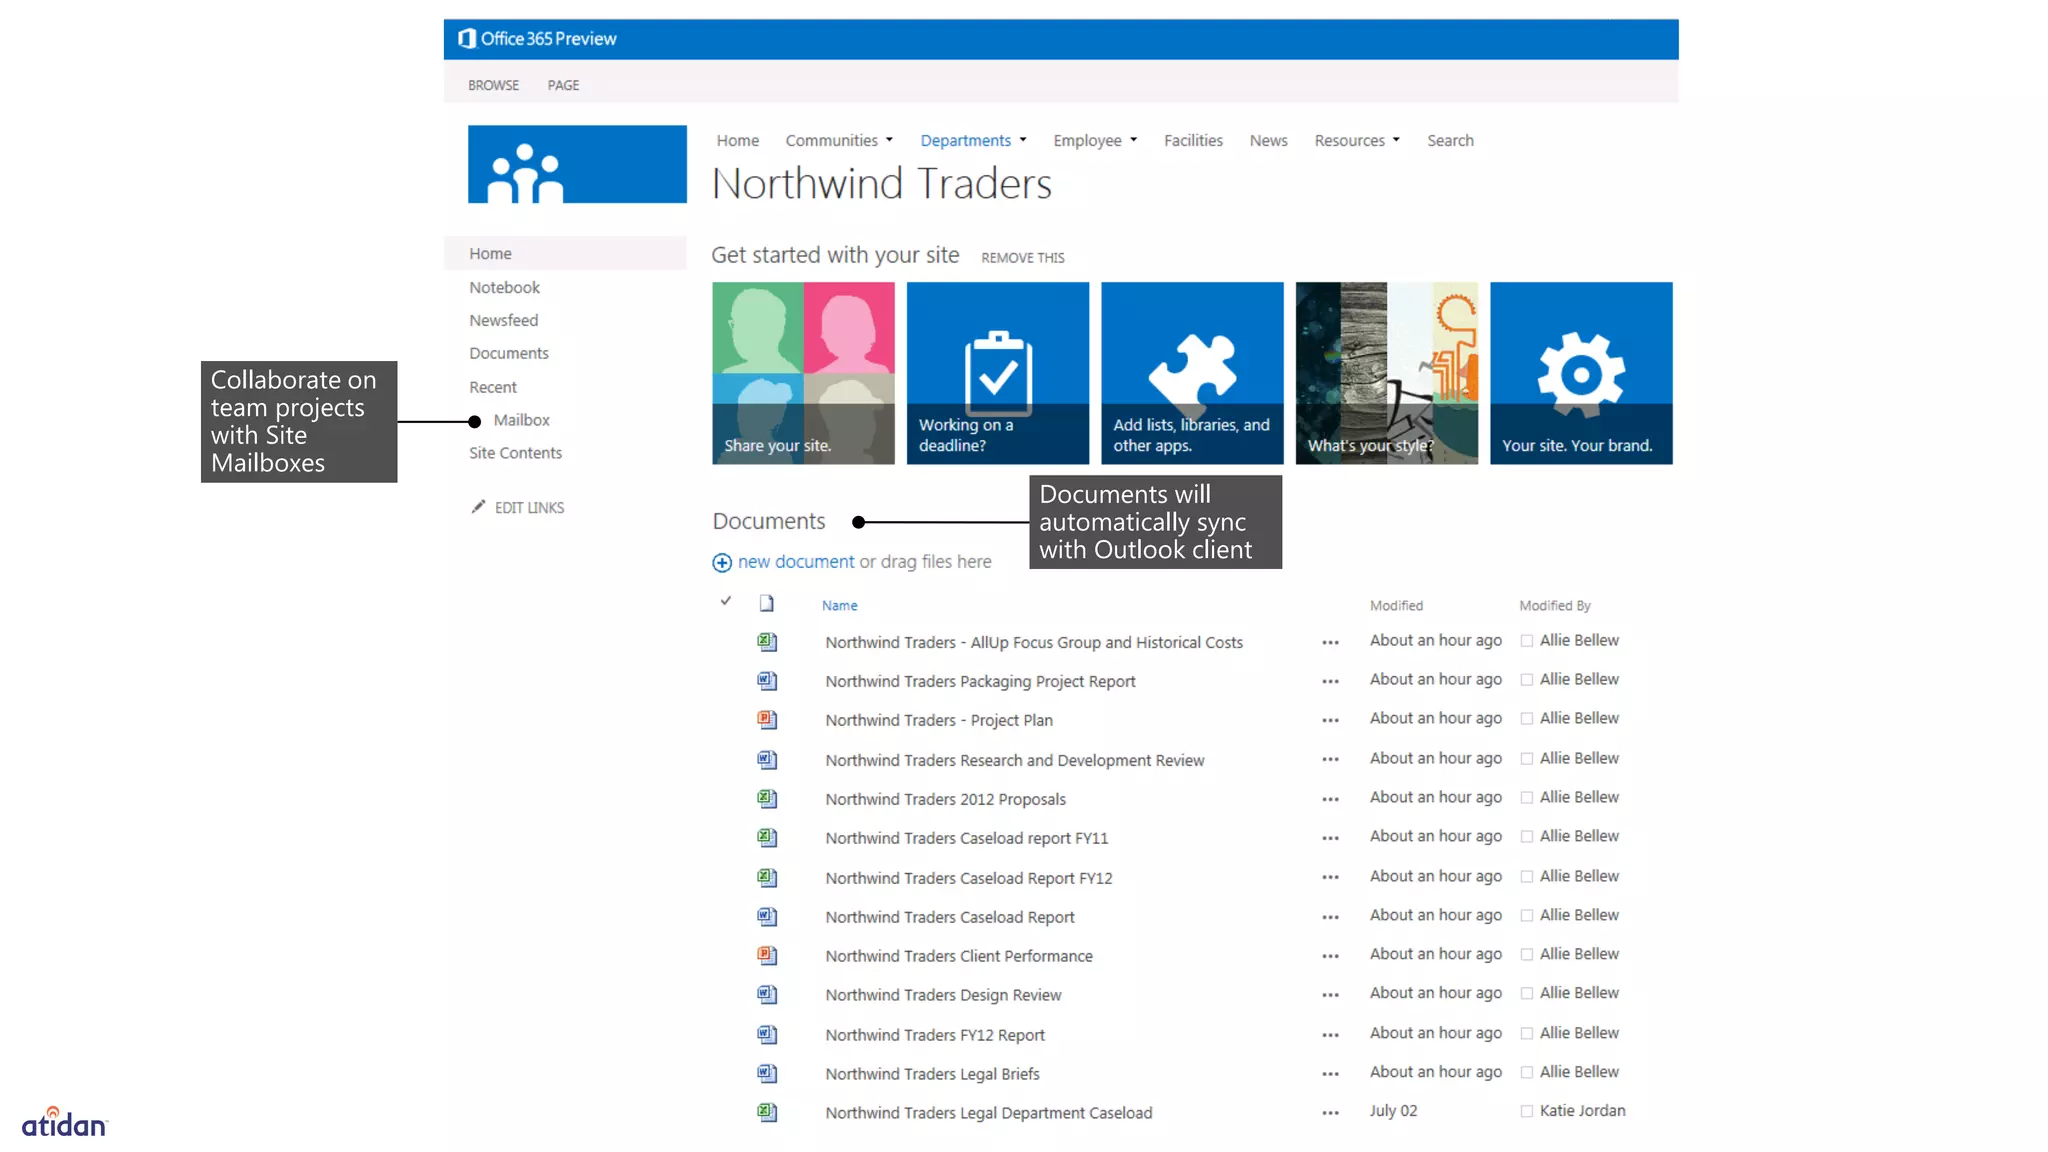Expand the Employee dropdown arrow
The width and height of the screenshot is (2048, 1152).
click(1133, 140)
